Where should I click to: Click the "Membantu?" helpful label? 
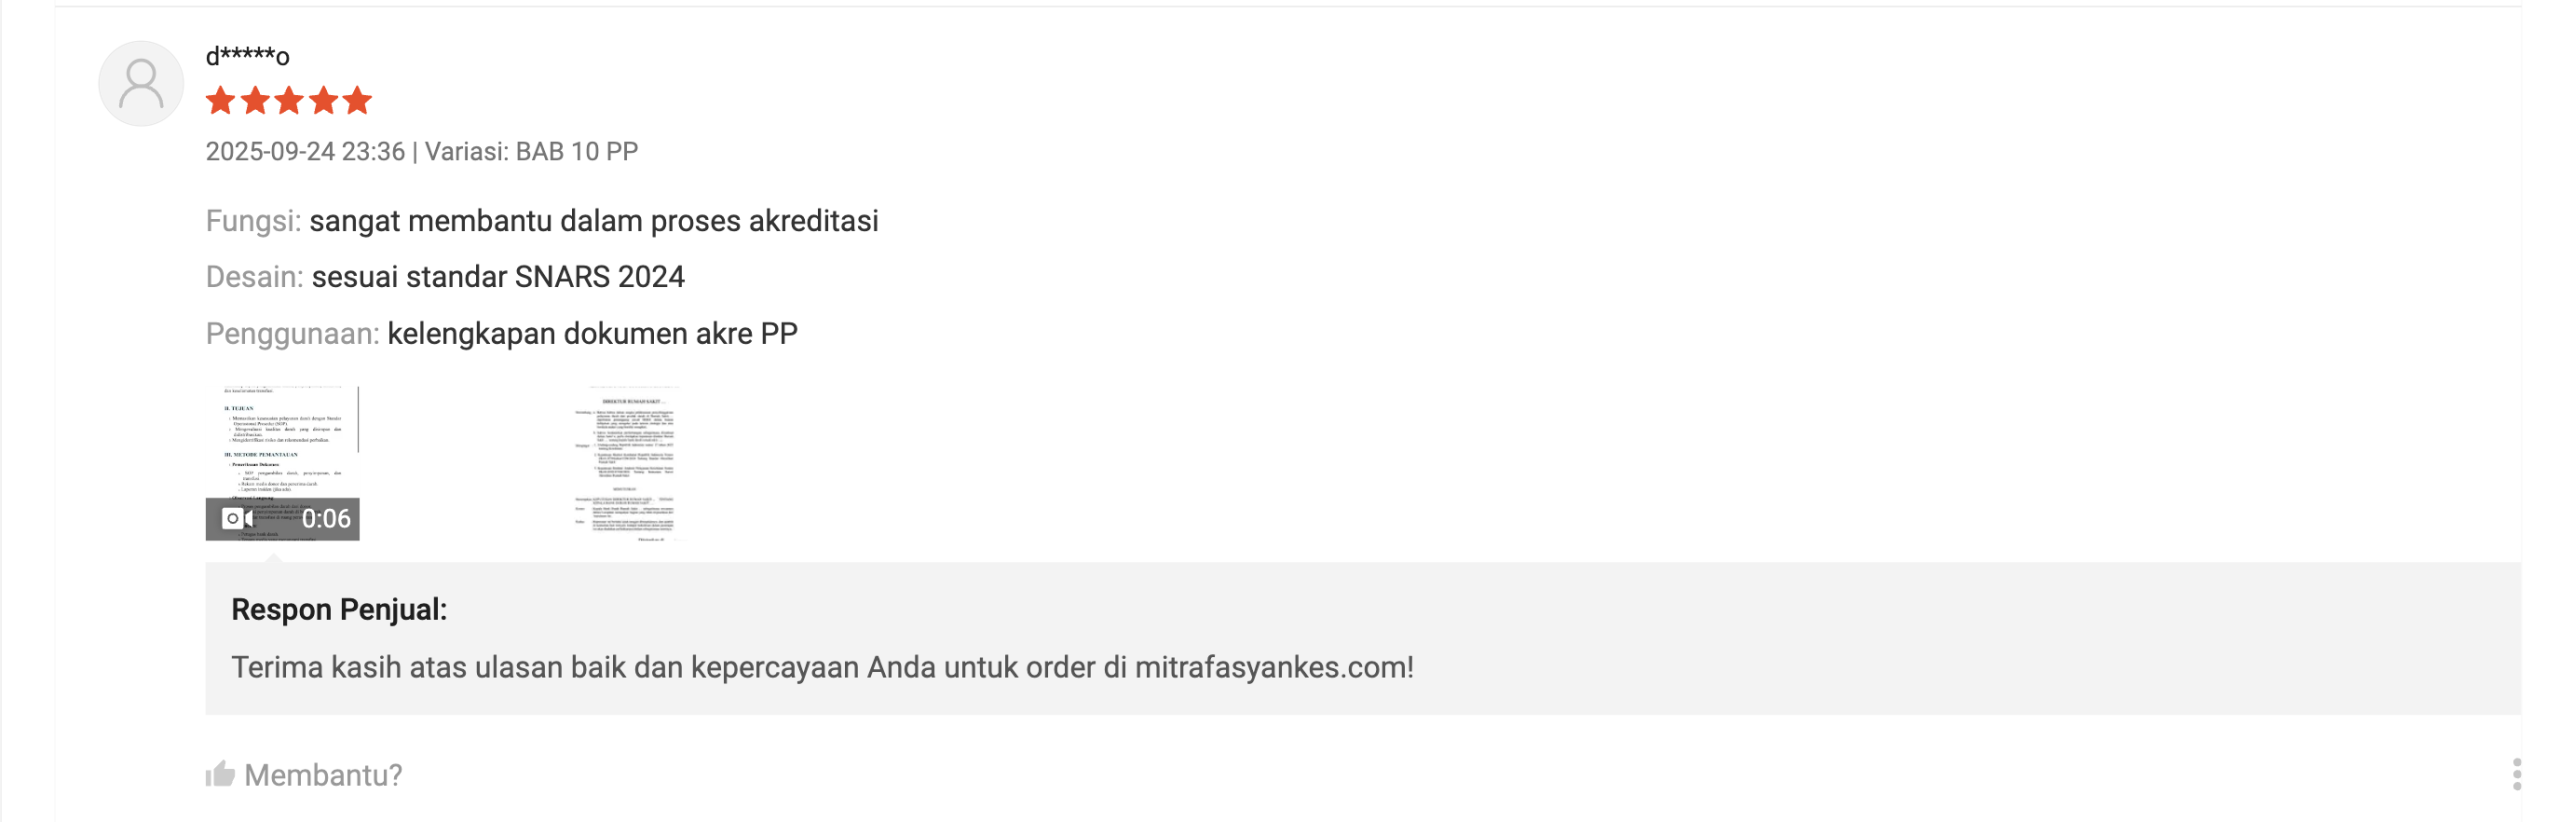[x=323, y=775]
